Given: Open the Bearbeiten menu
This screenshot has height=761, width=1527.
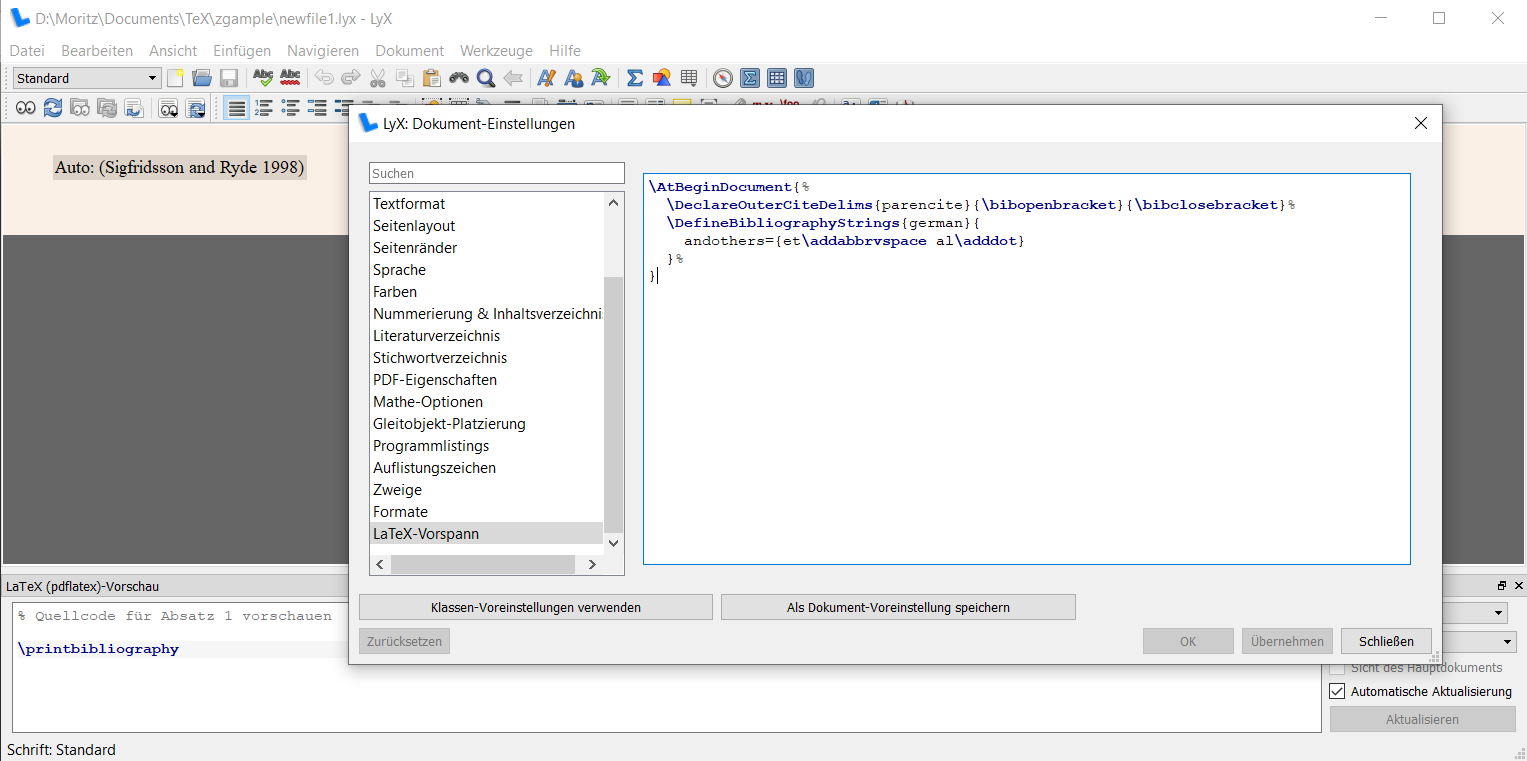Looking at the screenshot, I should tap(97, 51).
